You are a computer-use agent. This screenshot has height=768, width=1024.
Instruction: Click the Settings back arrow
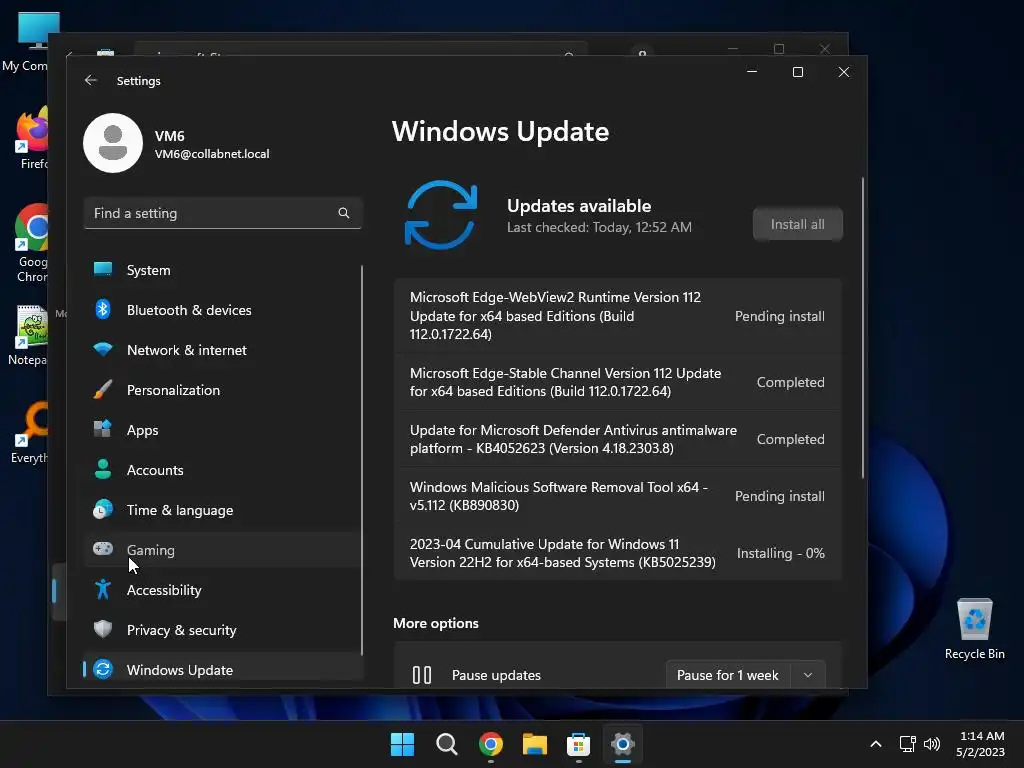click(91, 80)
